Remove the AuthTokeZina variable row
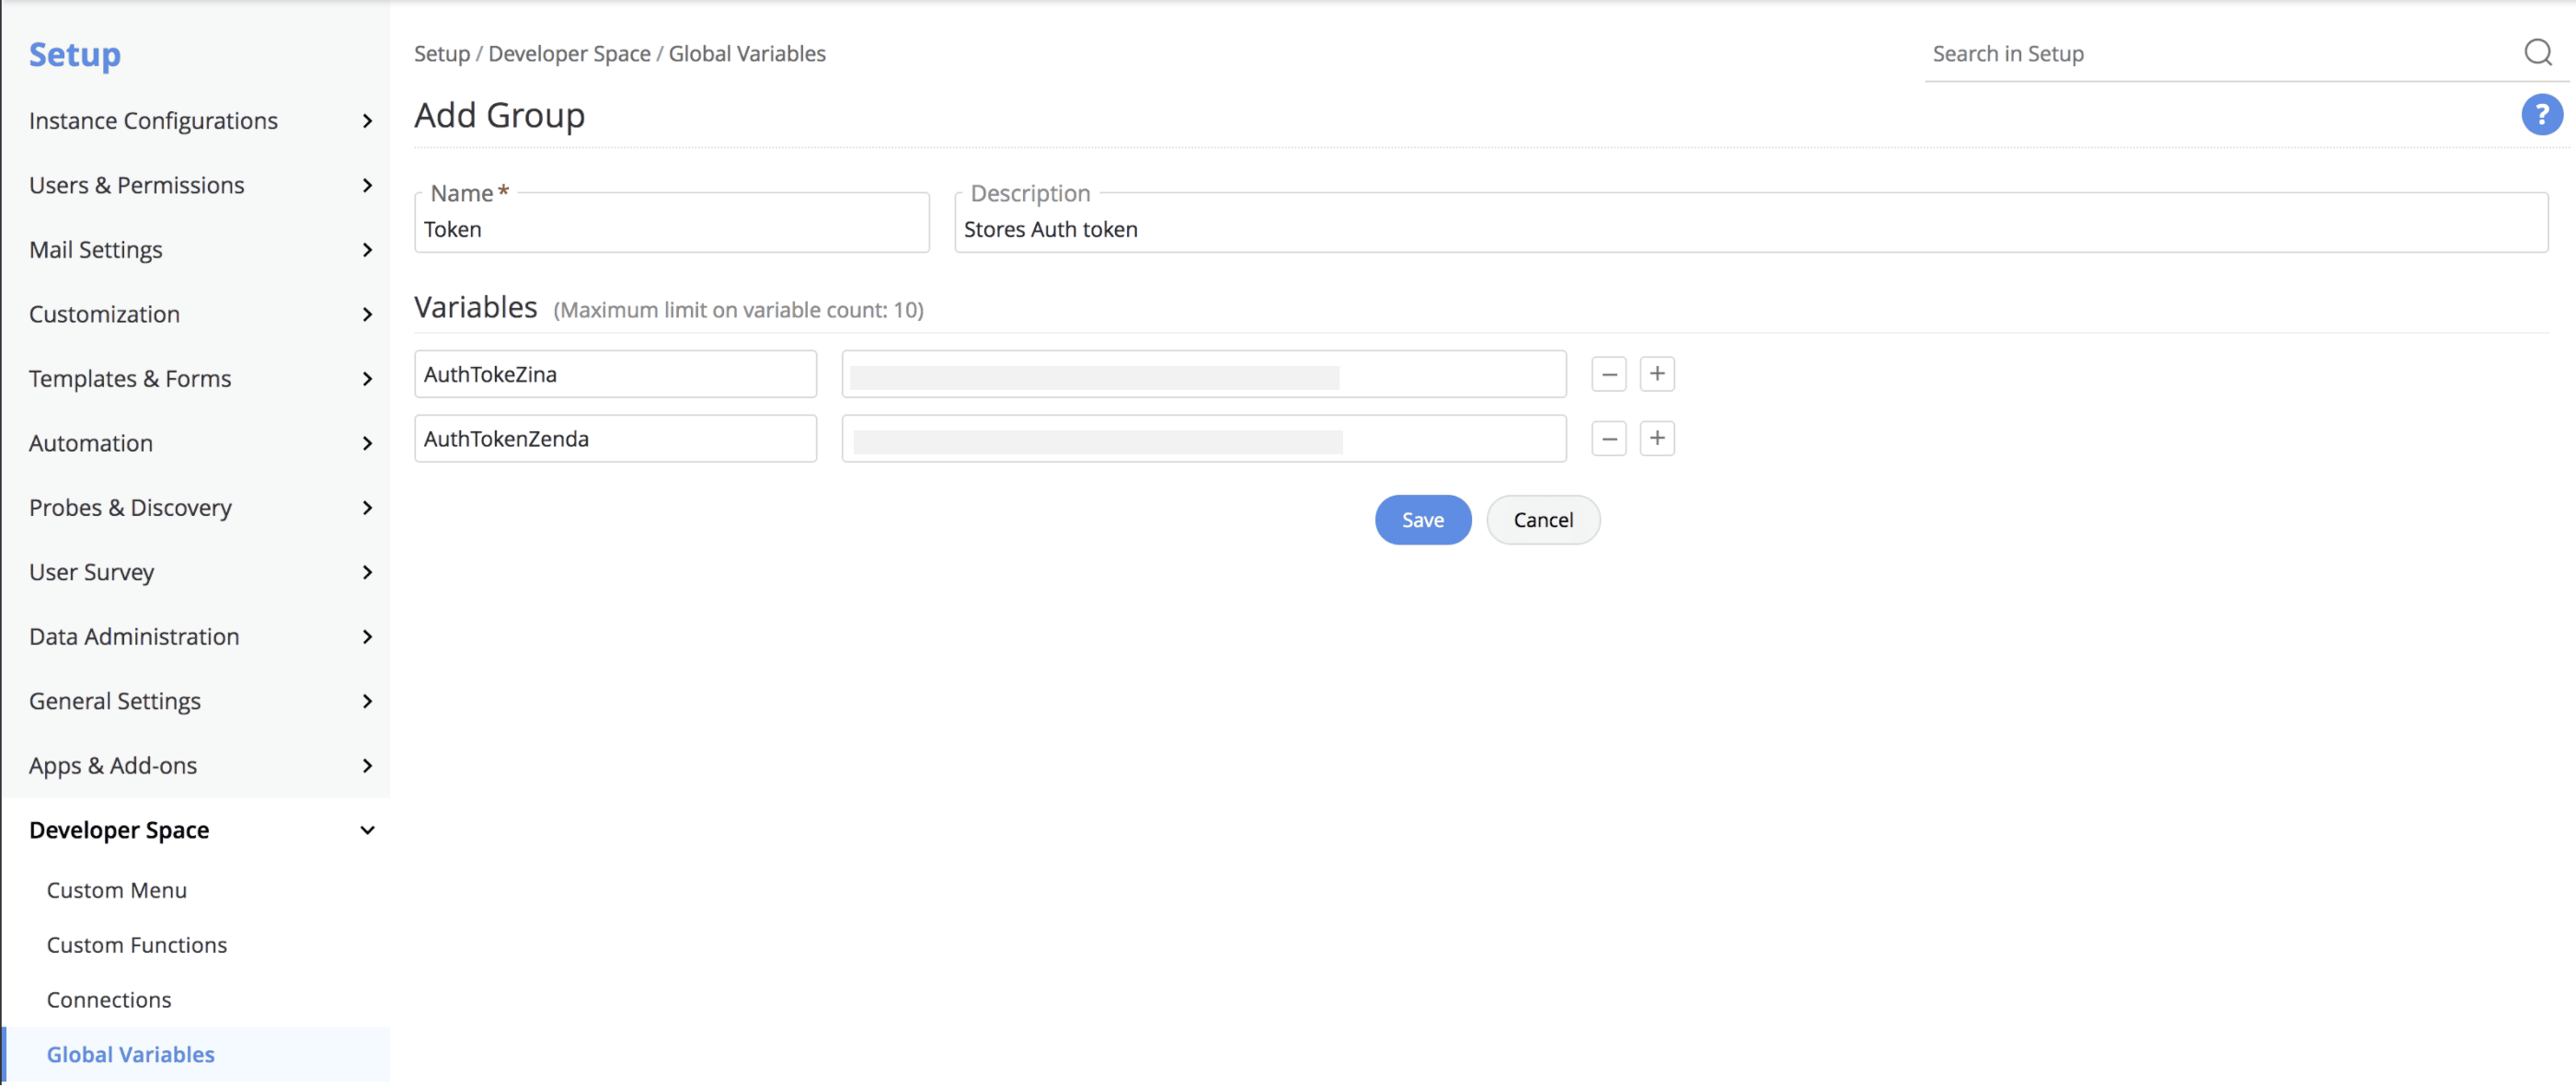The image size is (2576, 1087). (1608, 375)
